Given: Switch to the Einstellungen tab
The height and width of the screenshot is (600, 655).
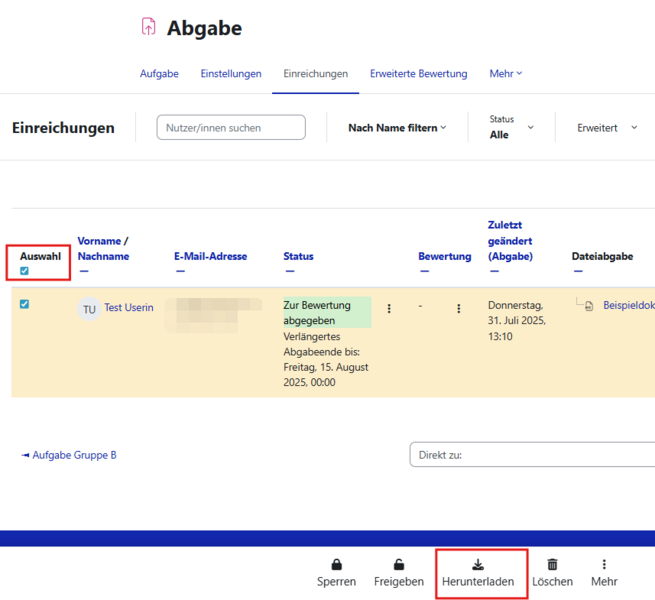Looking at the screenshot, I should 231,74.
